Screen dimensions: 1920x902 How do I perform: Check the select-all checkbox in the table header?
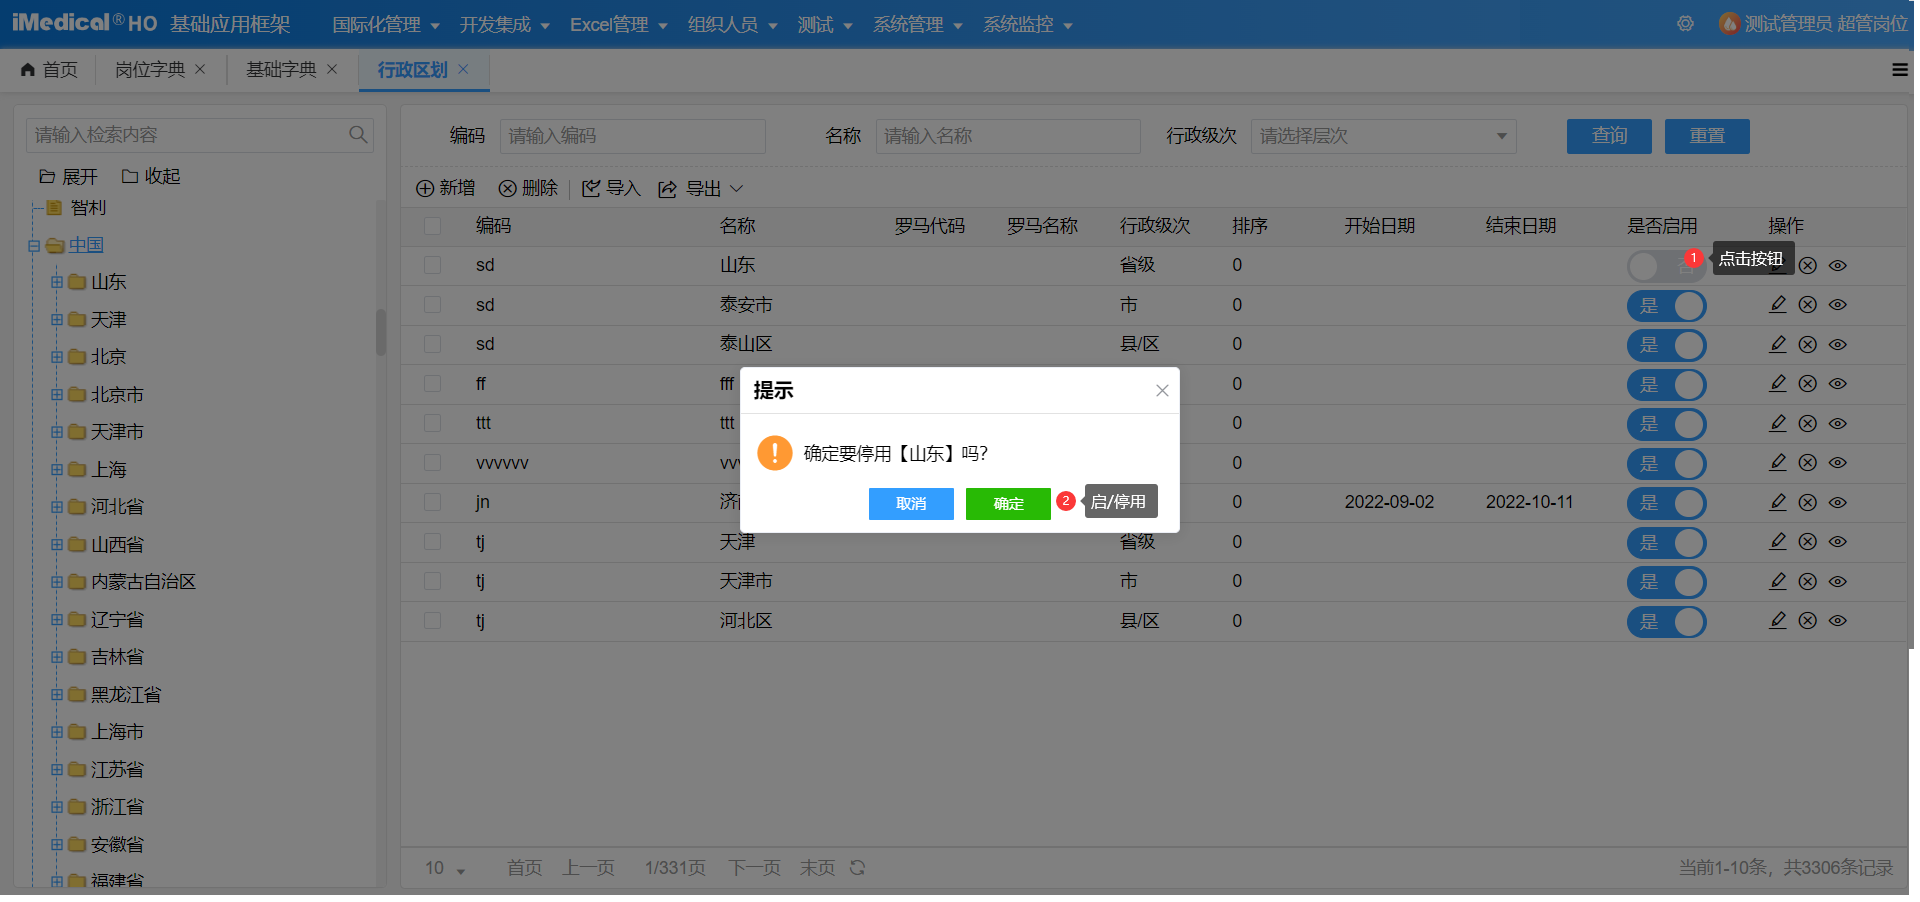pos(432,225)
